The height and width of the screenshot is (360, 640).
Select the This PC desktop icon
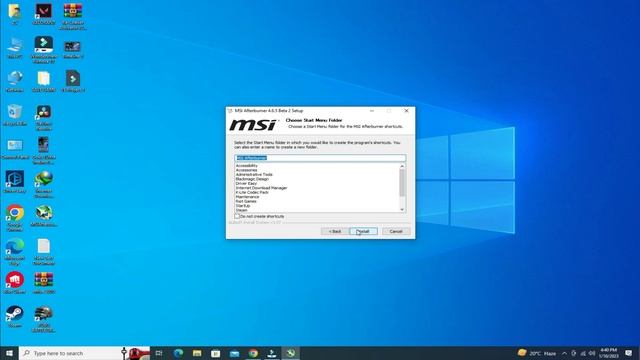[15, 48]
